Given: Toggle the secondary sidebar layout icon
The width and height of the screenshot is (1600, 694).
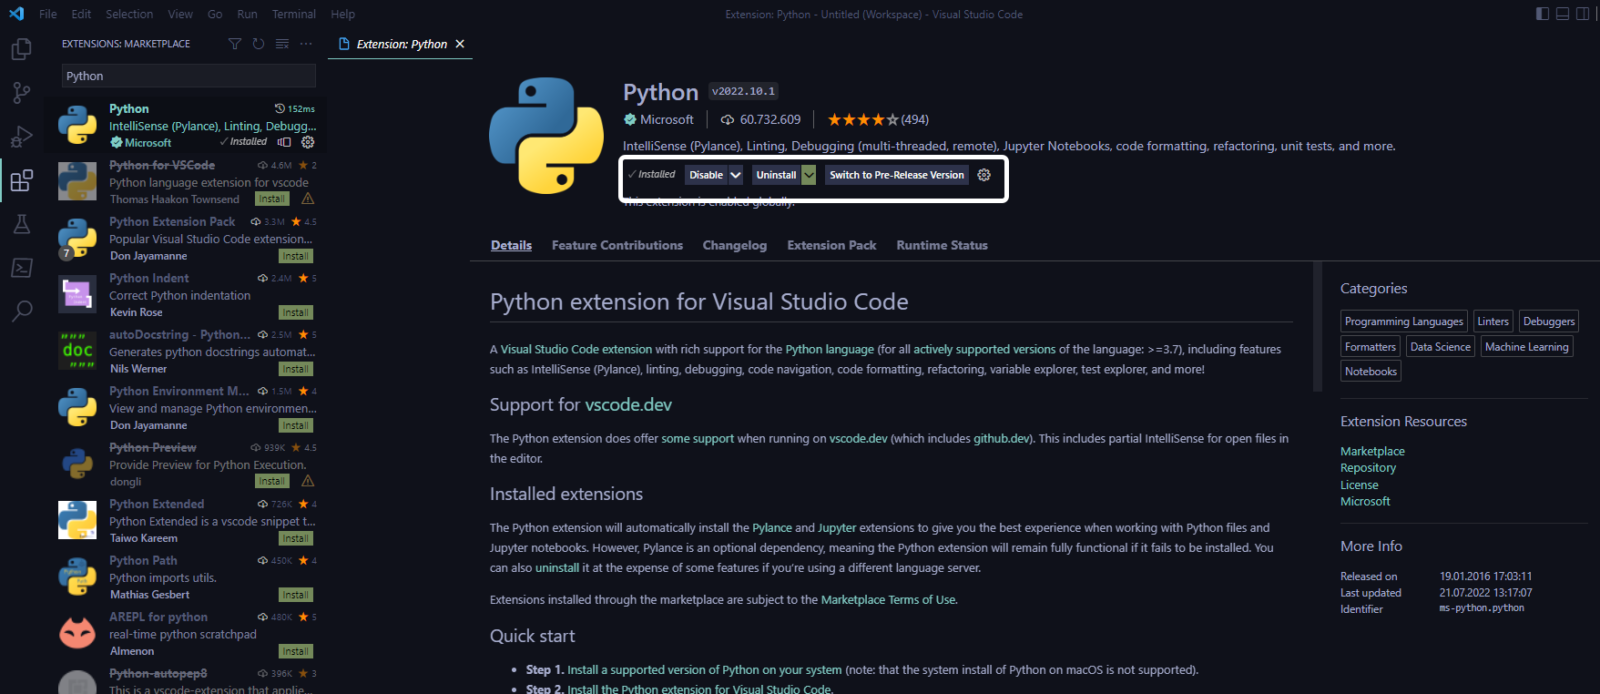Looking at the screenshot, I should point(1582,14).
